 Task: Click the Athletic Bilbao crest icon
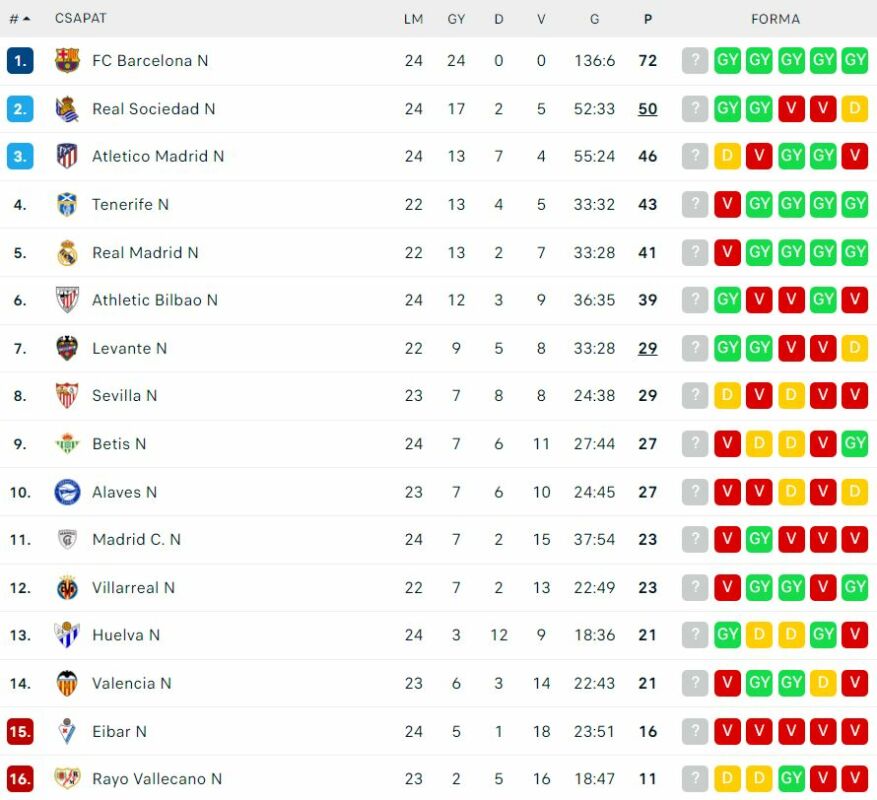67,300
